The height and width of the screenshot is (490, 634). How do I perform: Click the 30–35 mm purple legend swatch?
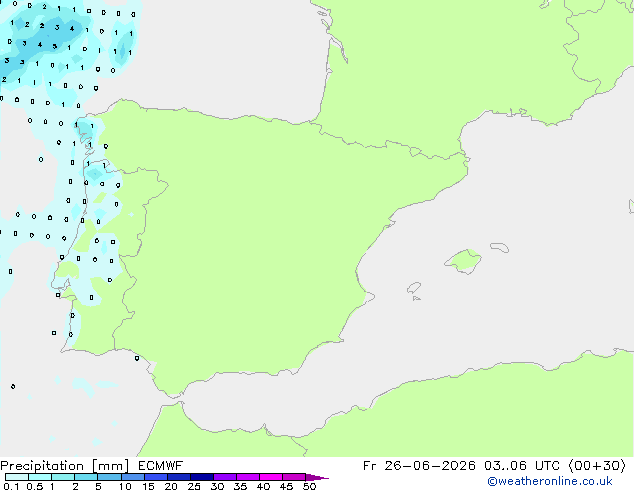coord(225,477)
